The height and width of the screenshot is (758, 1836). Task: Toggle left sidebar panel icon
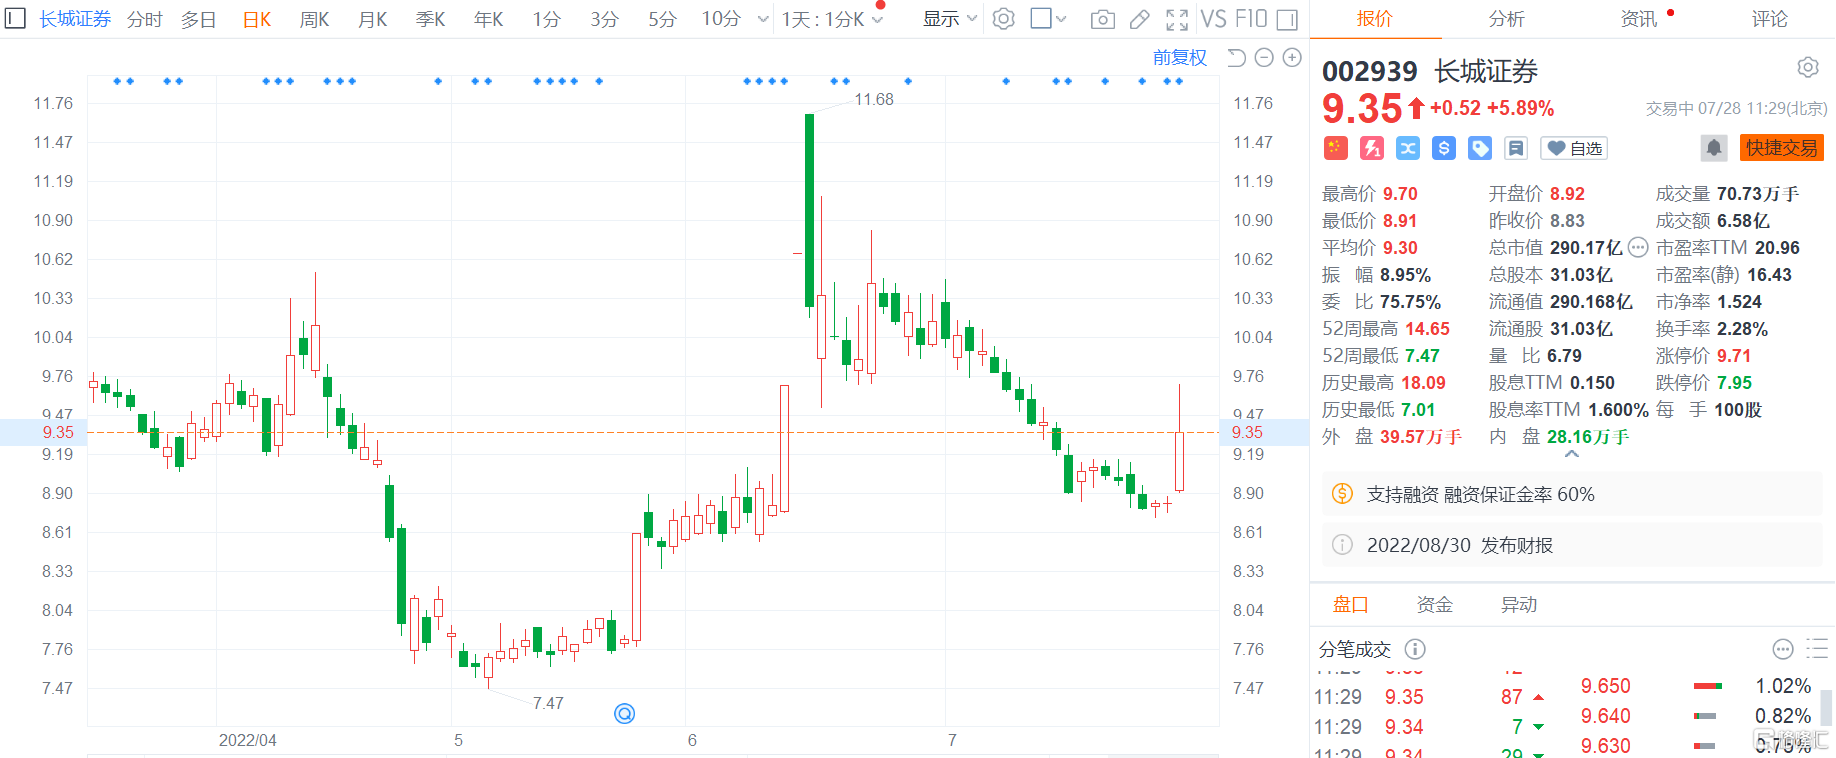[15, 19]
